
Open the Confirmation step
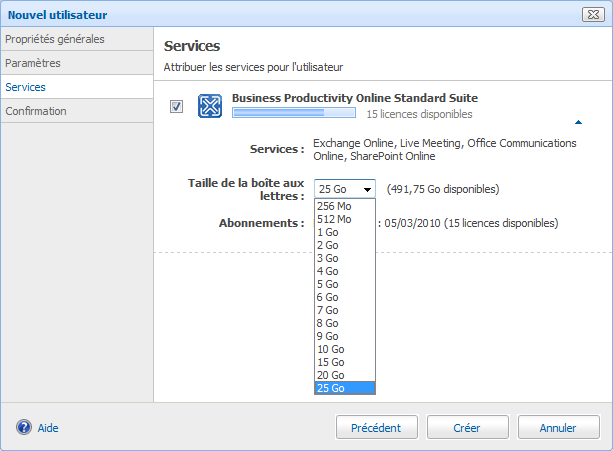coord(36,111)
